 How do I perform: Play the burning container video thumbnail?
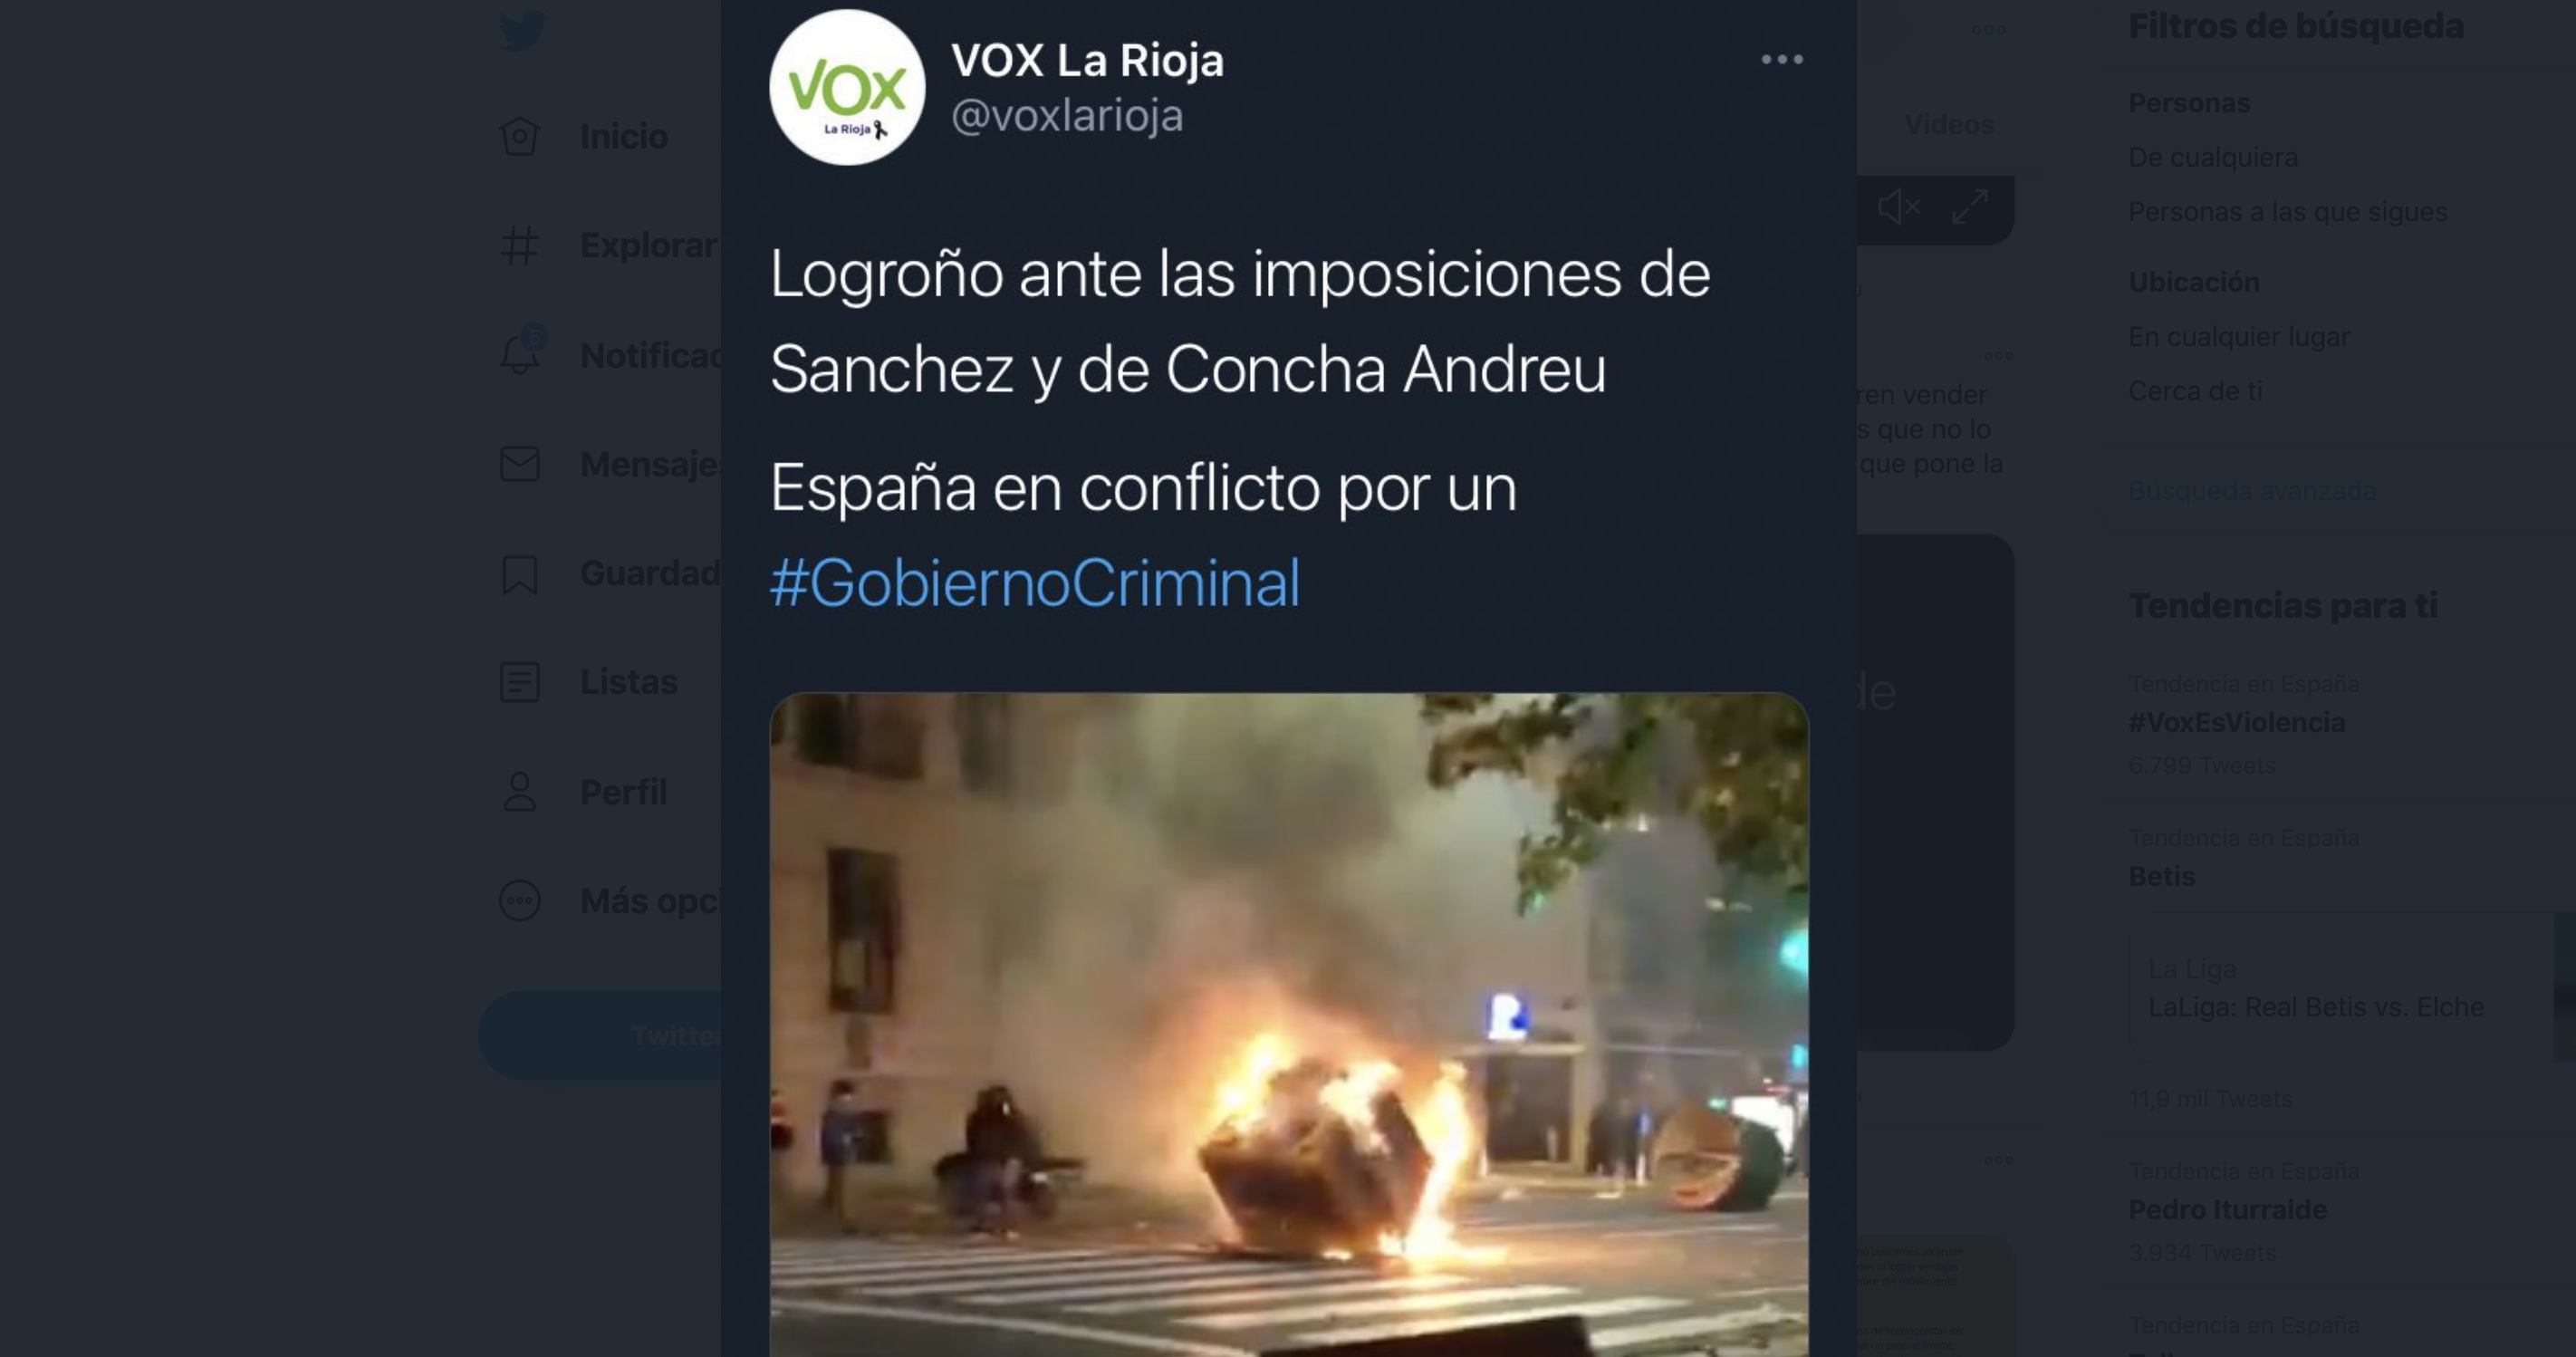coord(1289,1024)
